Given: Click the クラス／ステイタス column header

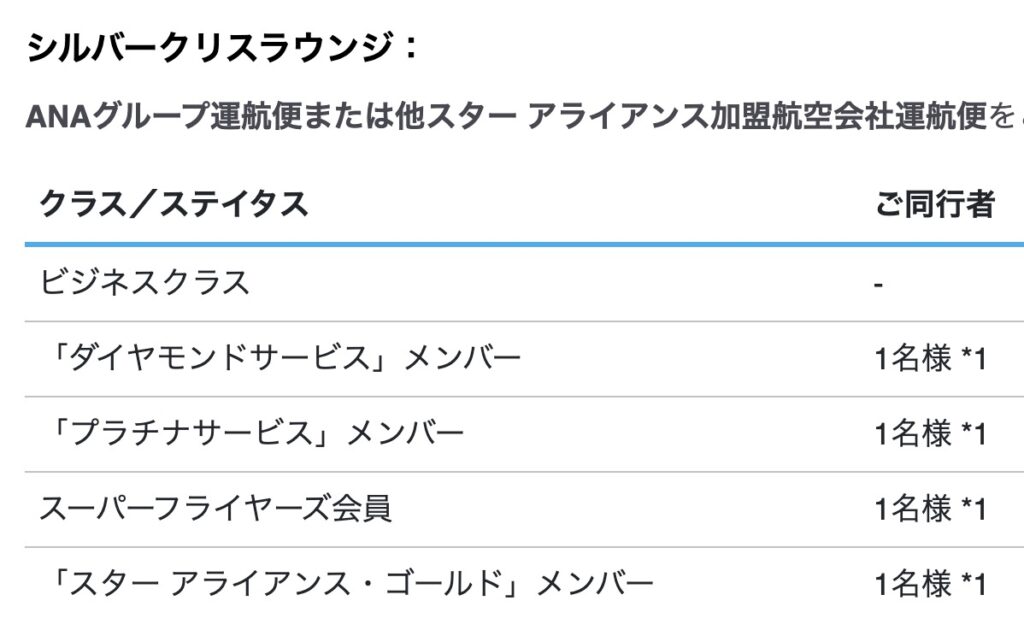Looking at the screenshot, I should (173, 204).
